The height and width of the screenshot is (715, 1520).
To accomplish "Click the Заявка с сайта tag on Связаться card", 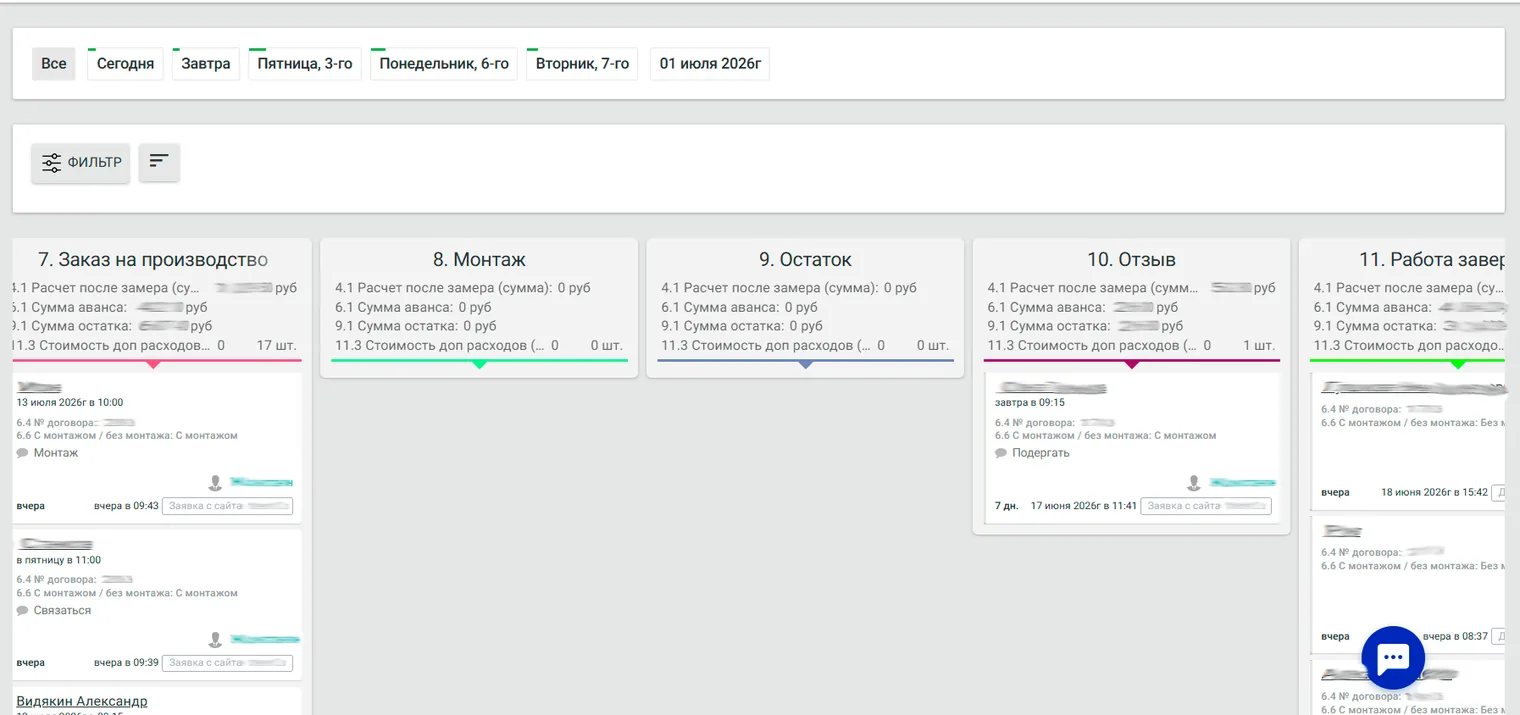I will pos(227,663).
